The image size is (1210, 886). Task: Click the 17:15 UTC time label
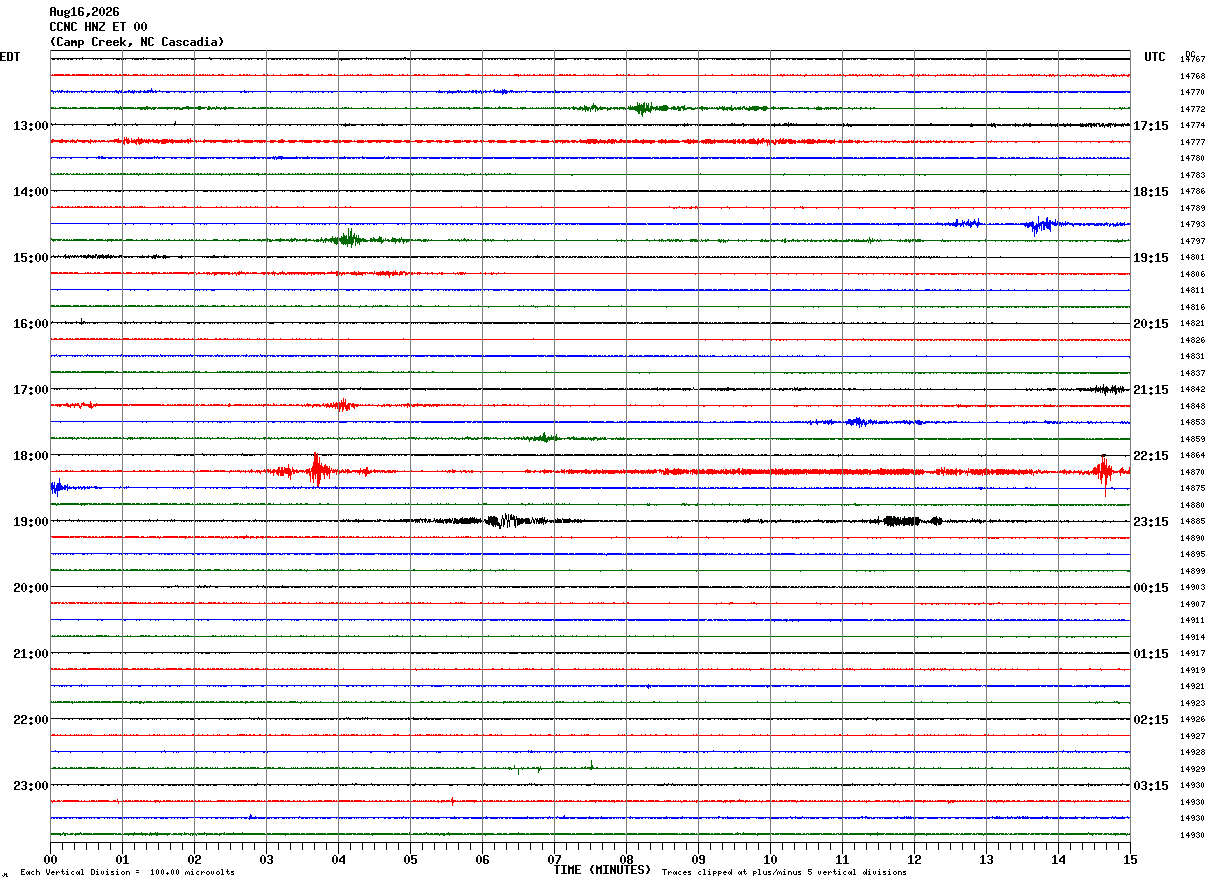tap(1151, 126)
